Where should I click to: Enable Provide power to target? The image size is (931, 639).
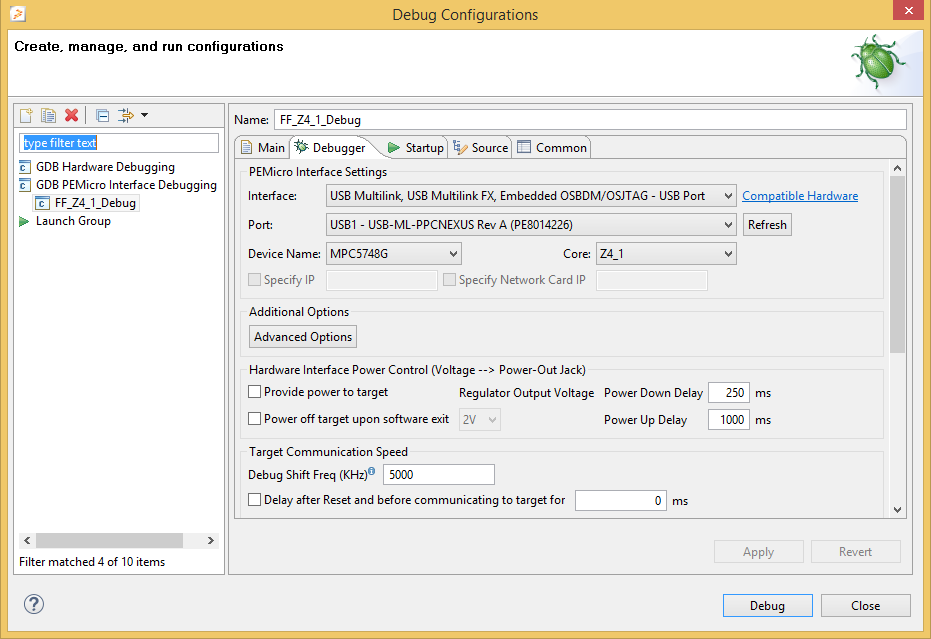(x=256, y=392)
